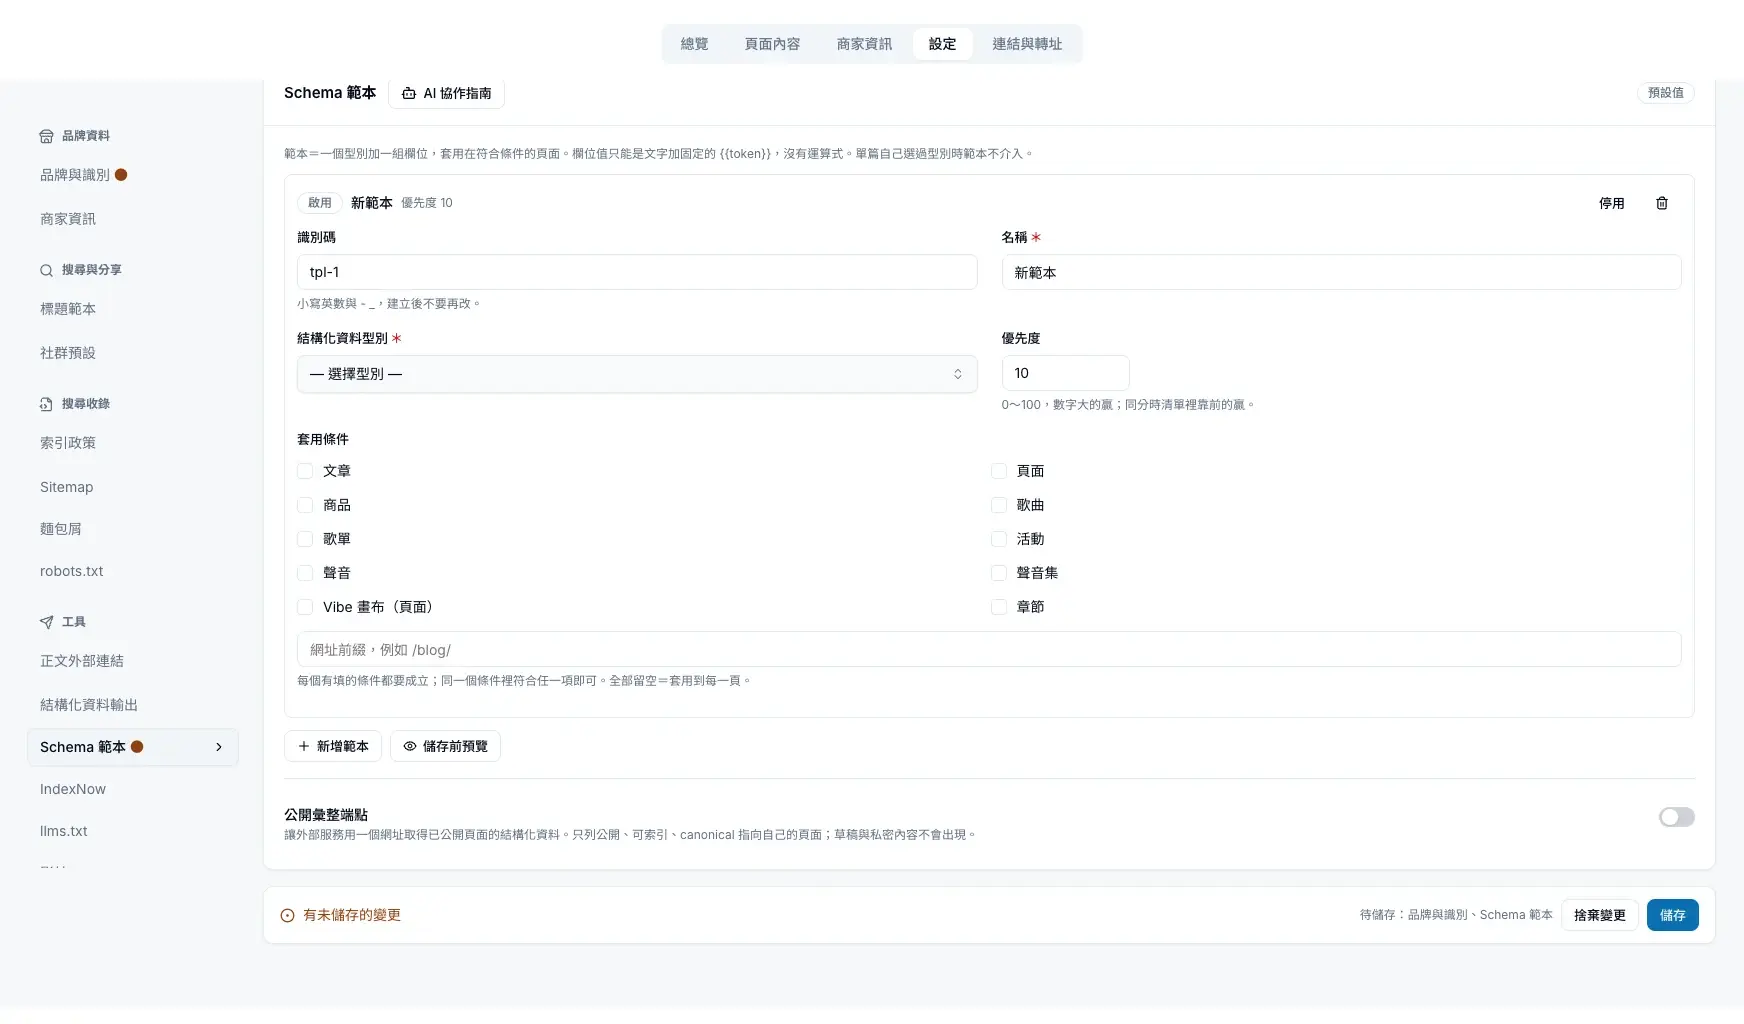Viewport: 1744px width, 1024px height.
Task: Click the warning icon beside 有未儲存的變更
Action: coord(288,915)
